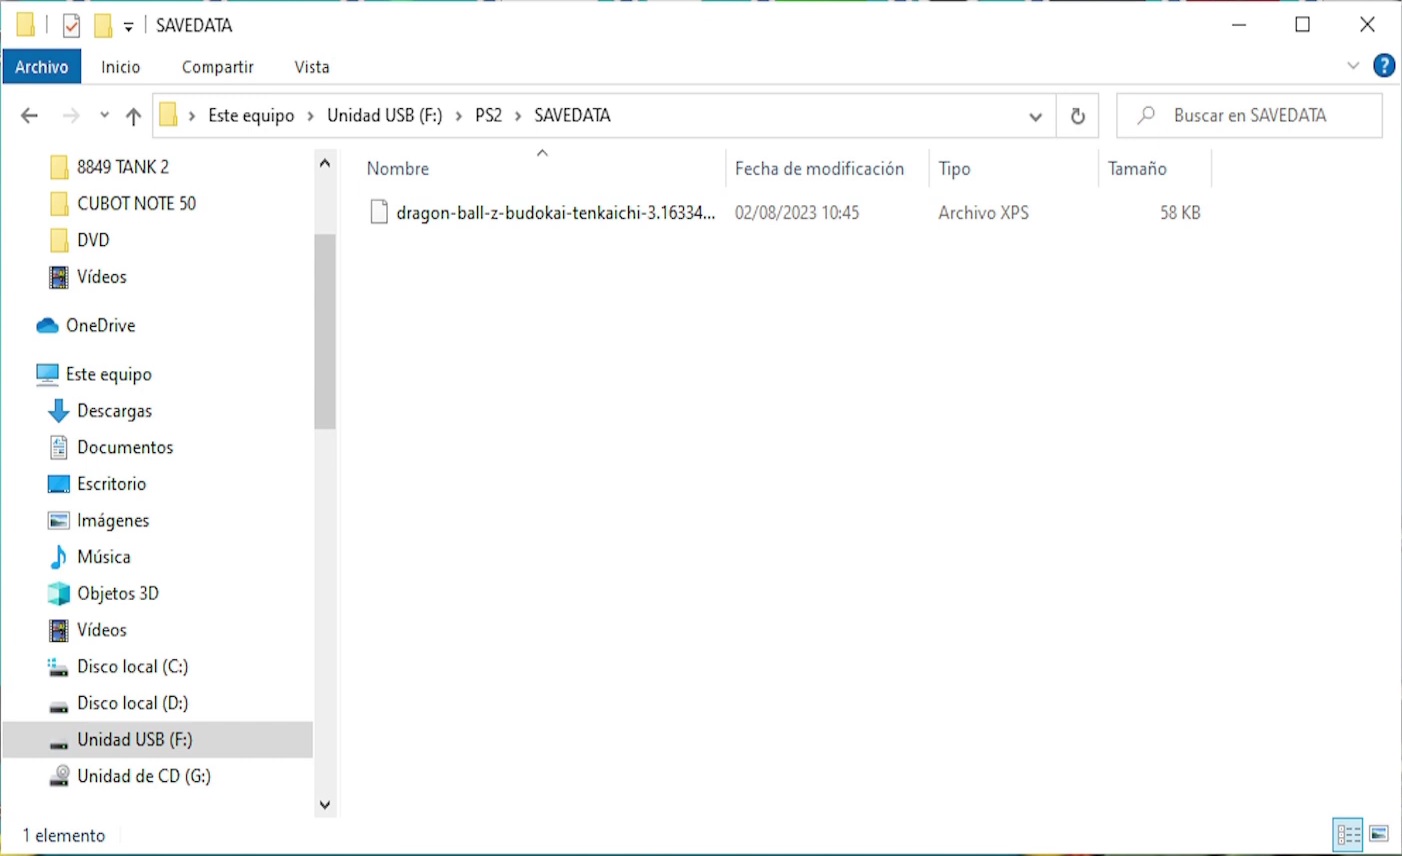The height and width of the screenshot is (856, 1402).
Task: Click the New Folder icon in title bar
Action: coord(102,25)
